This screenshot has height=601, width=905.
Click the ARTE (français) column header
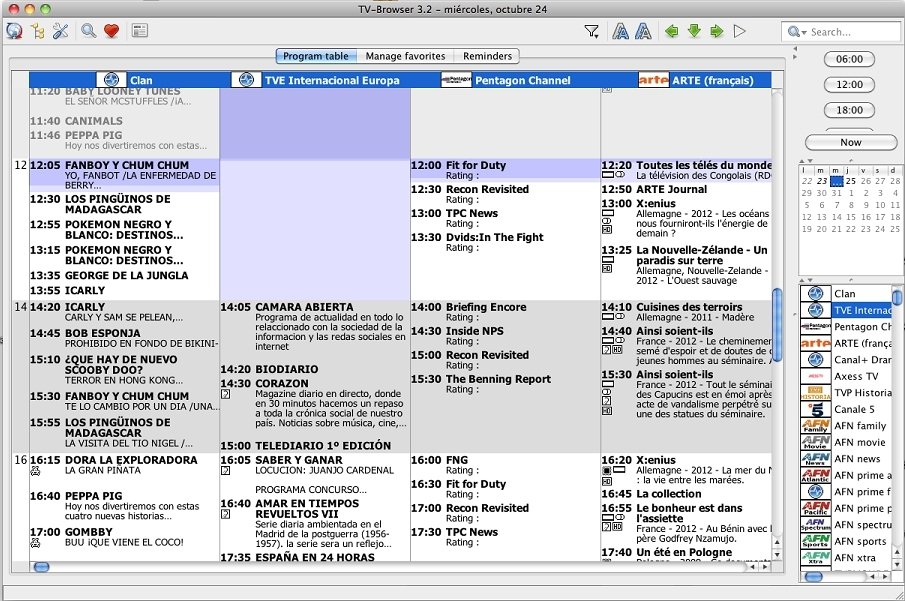point(686,80)
